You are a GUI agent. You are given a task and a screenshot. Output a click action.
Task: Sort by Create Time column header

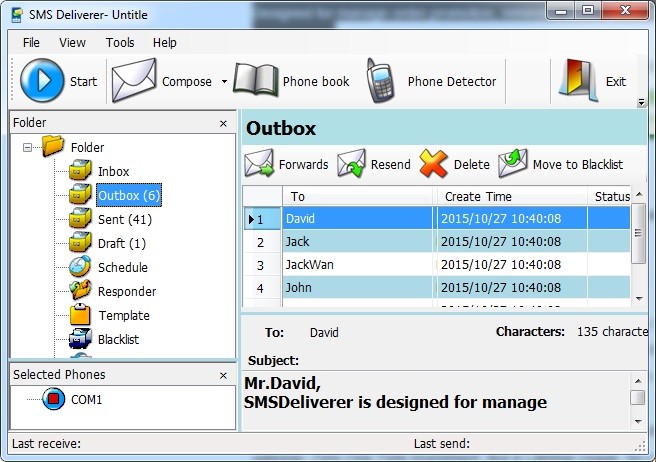tap(476, 197)
